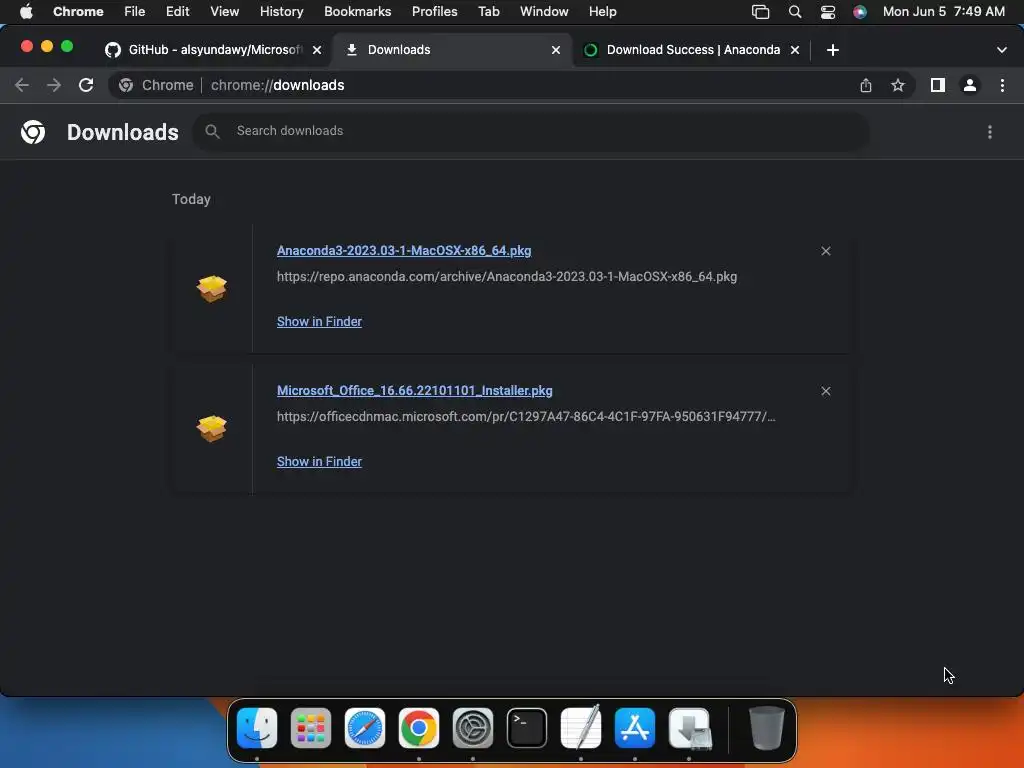Open Chrome's three-dot browser menu
The width and height of the screenshot is (1024, 768).
pos(1002,85)
